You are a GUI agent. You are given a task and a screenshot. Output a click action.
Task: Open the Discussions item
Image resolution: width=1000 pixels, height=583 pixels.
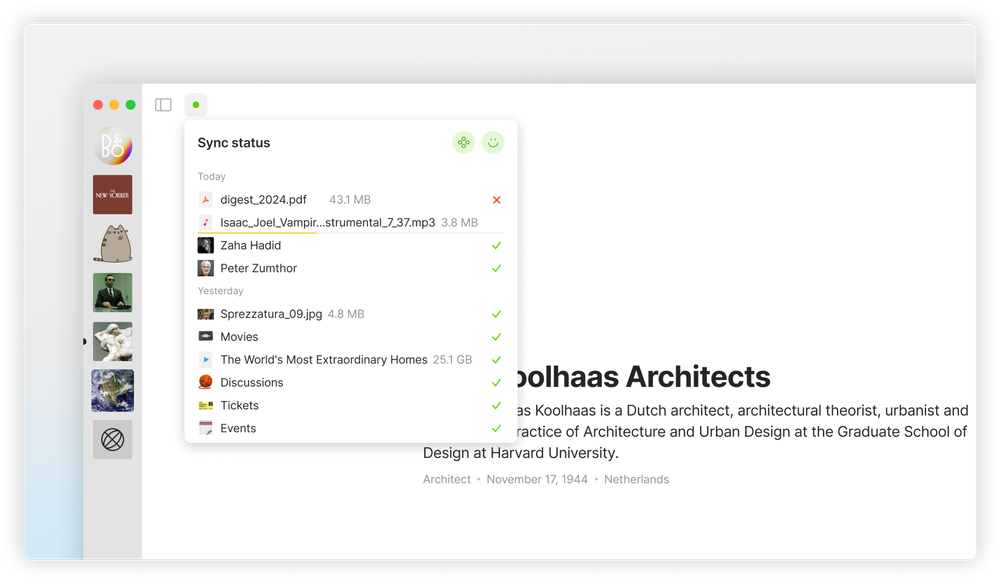pos(351,383)
